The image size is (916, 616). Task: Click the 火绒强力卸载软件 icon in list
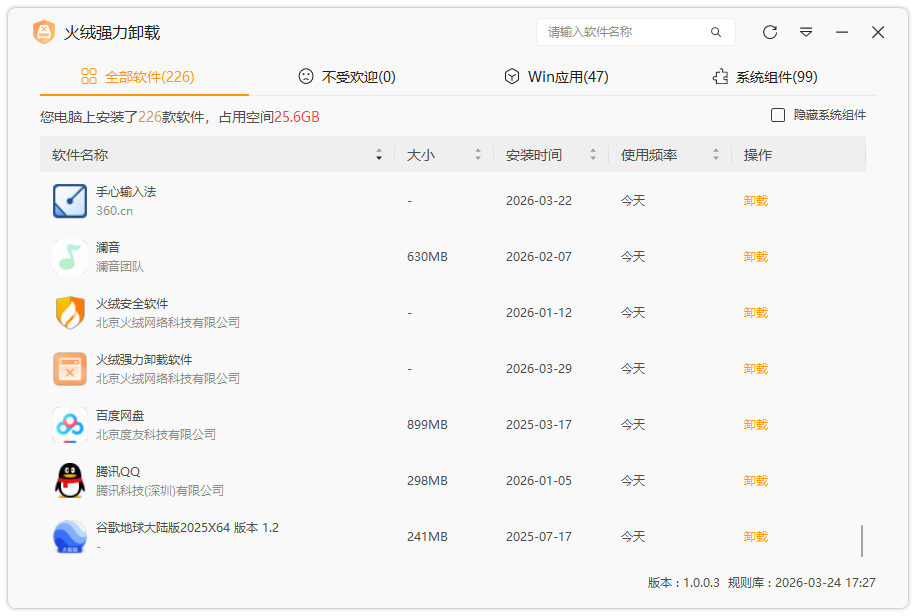coord(70,369)
